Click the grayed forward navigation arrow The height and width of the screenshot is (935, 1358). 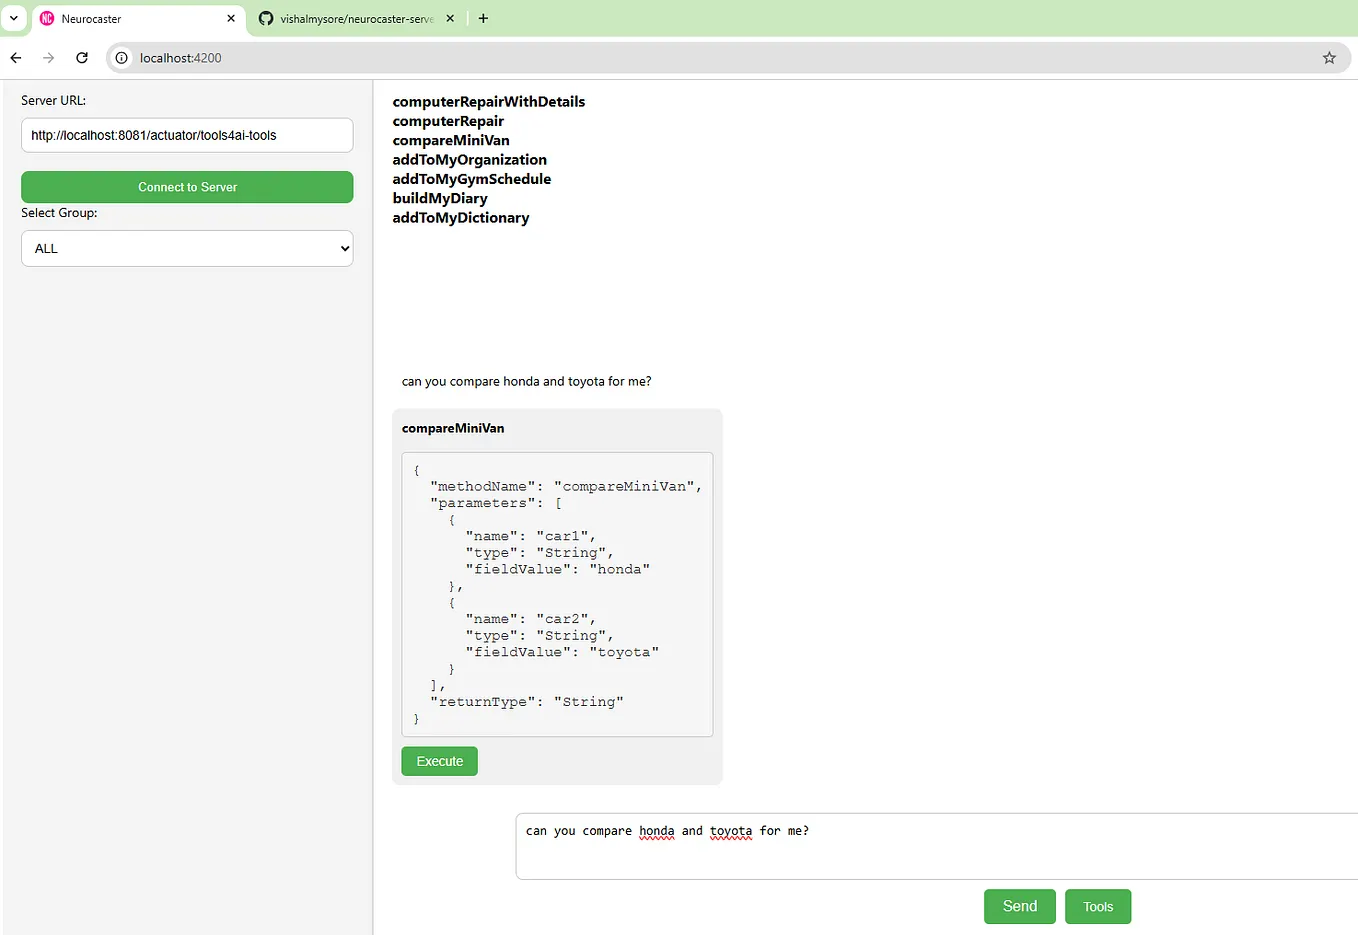(48, 57)
